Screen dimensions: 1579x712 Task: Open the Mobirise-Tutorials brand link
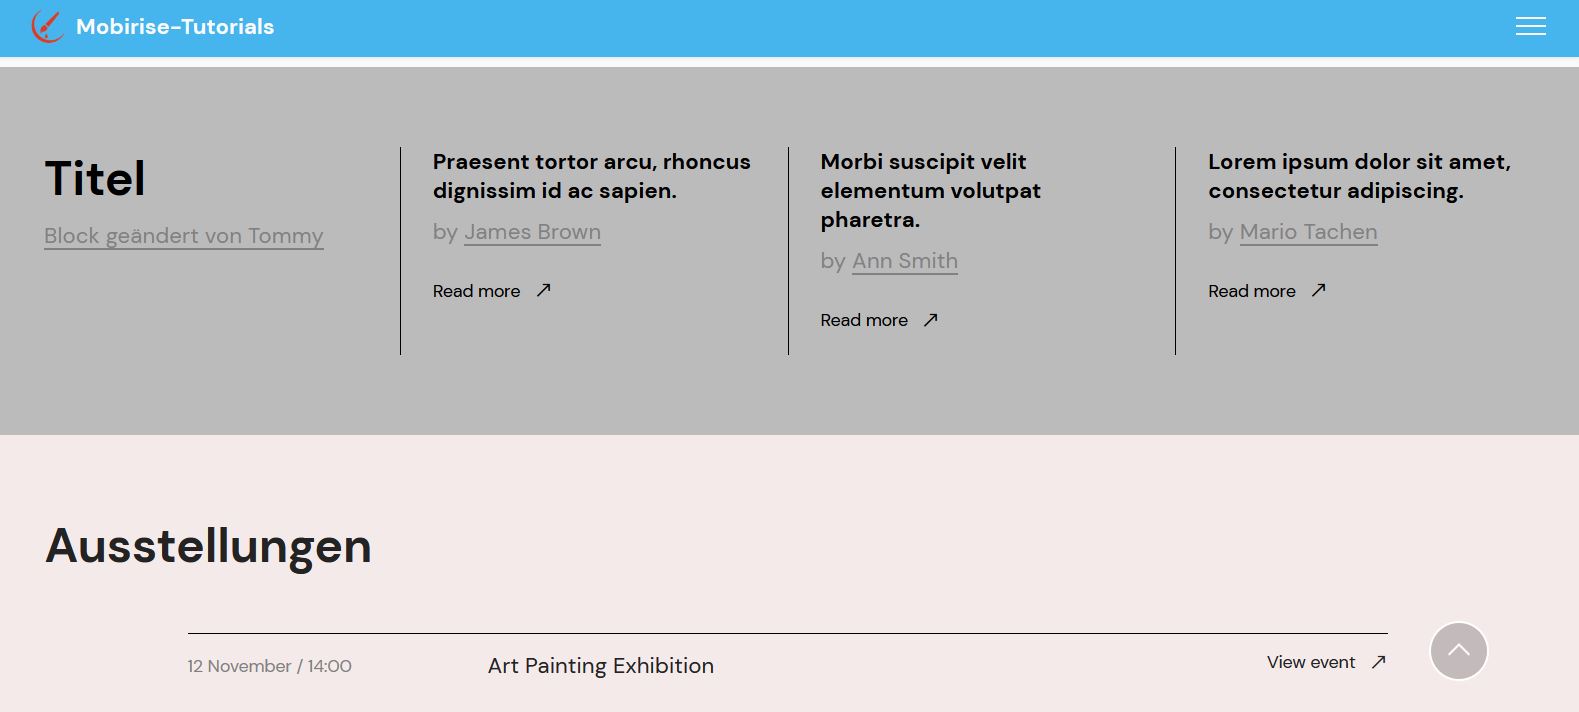(x=175, y=27)
